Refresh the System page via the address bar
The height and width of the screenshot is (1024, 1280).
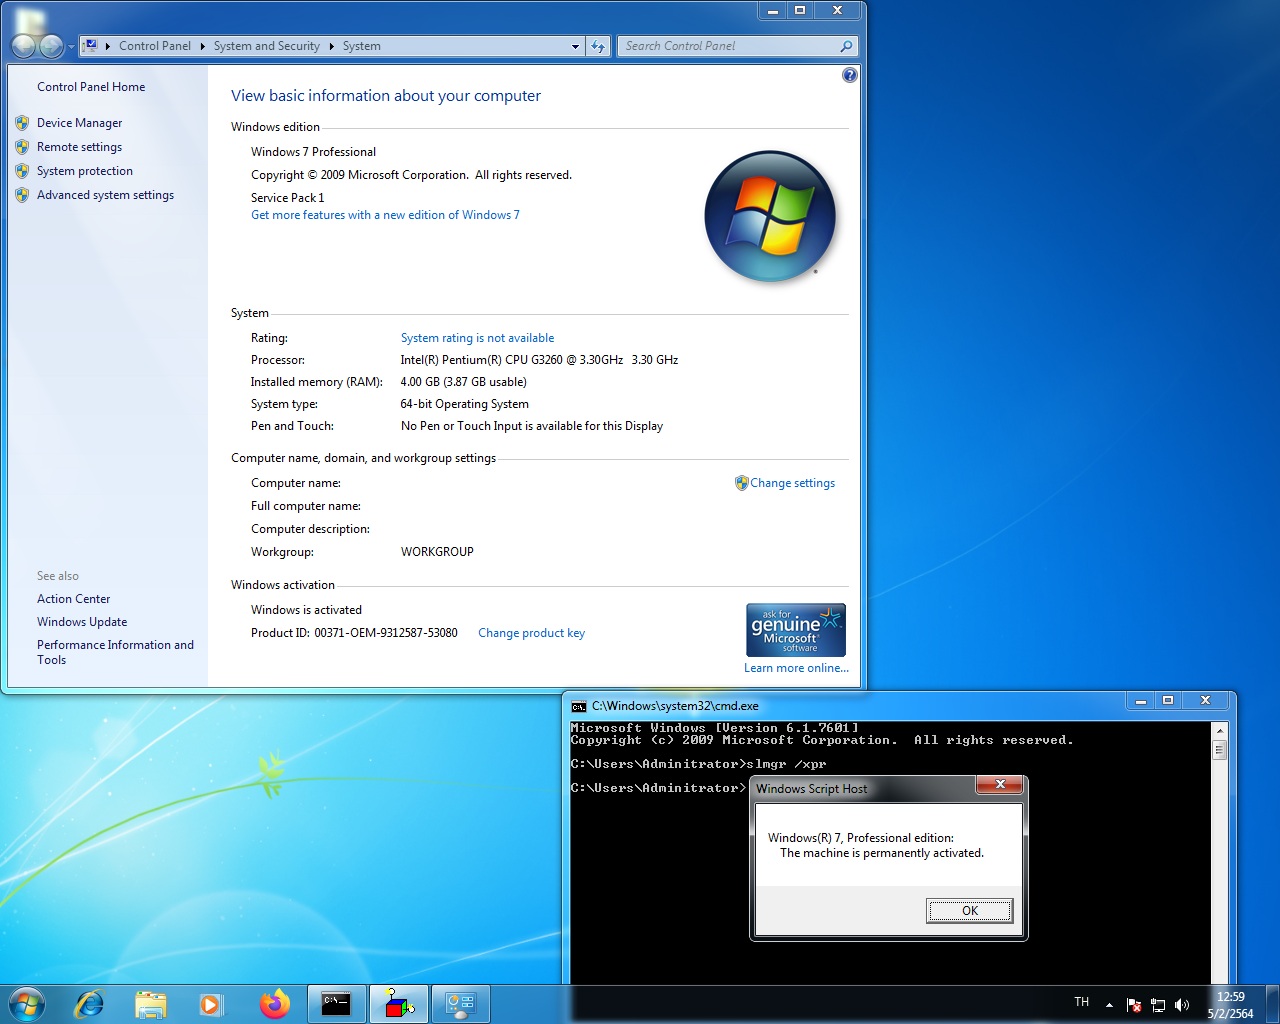598,46
